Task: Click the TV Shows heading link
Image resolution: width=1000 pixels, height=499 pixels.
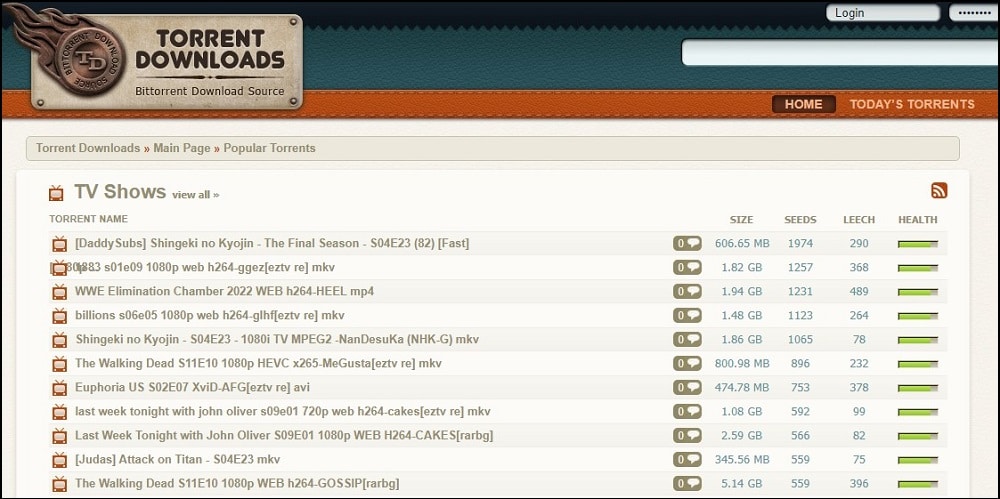Action: coord(120,191)
